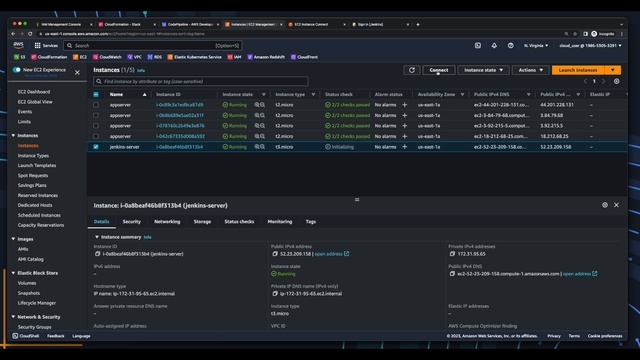Copy the Public IPv4 DNS value

[452, 274]
